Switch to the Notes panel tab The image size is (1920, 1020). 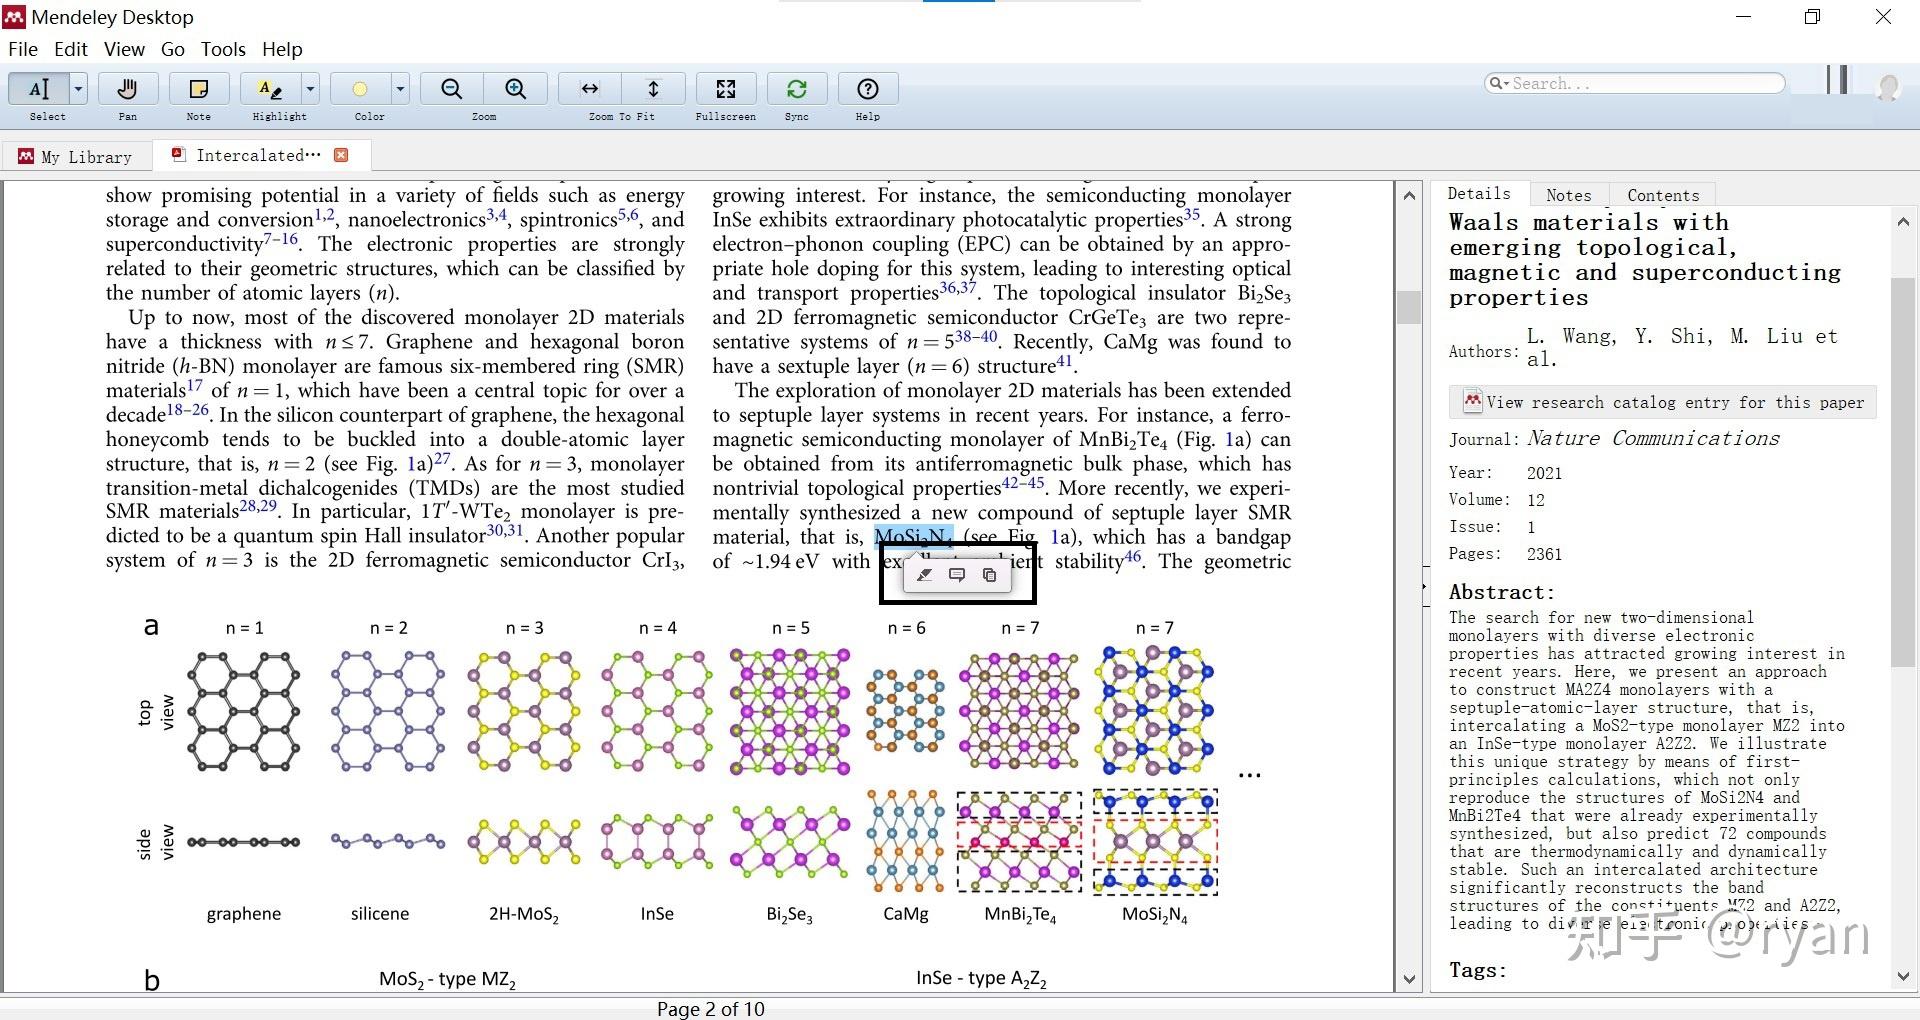click(1568, 195)
